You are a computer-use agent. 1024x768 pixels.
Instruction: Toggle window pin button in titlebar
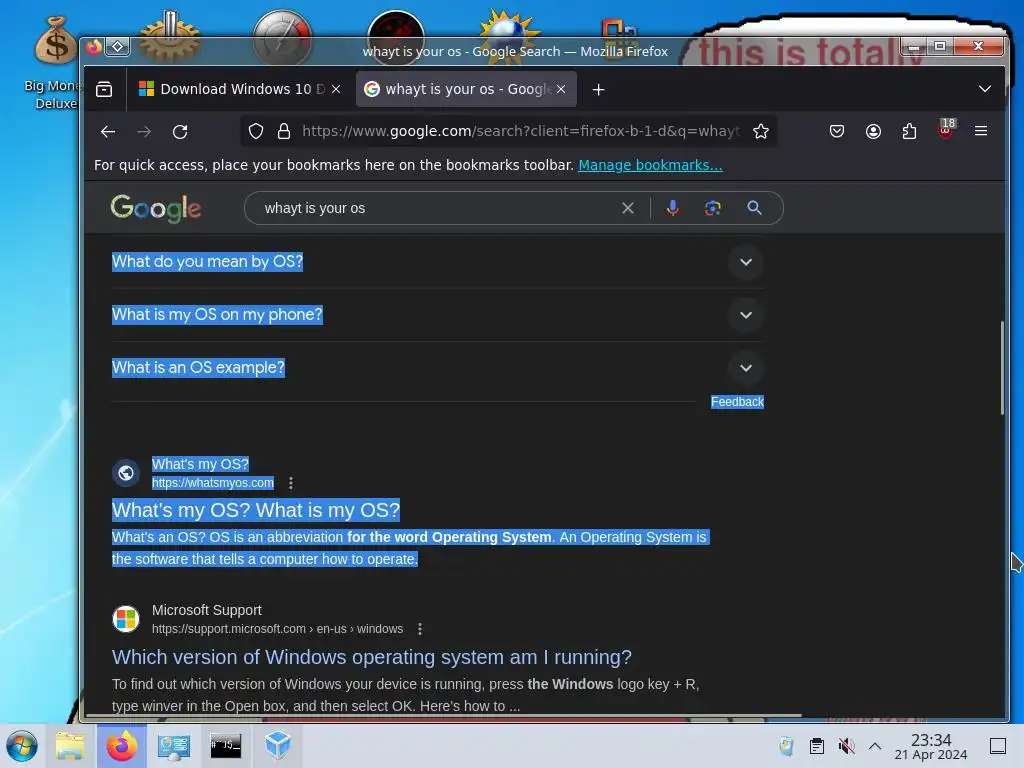point(118,46)
